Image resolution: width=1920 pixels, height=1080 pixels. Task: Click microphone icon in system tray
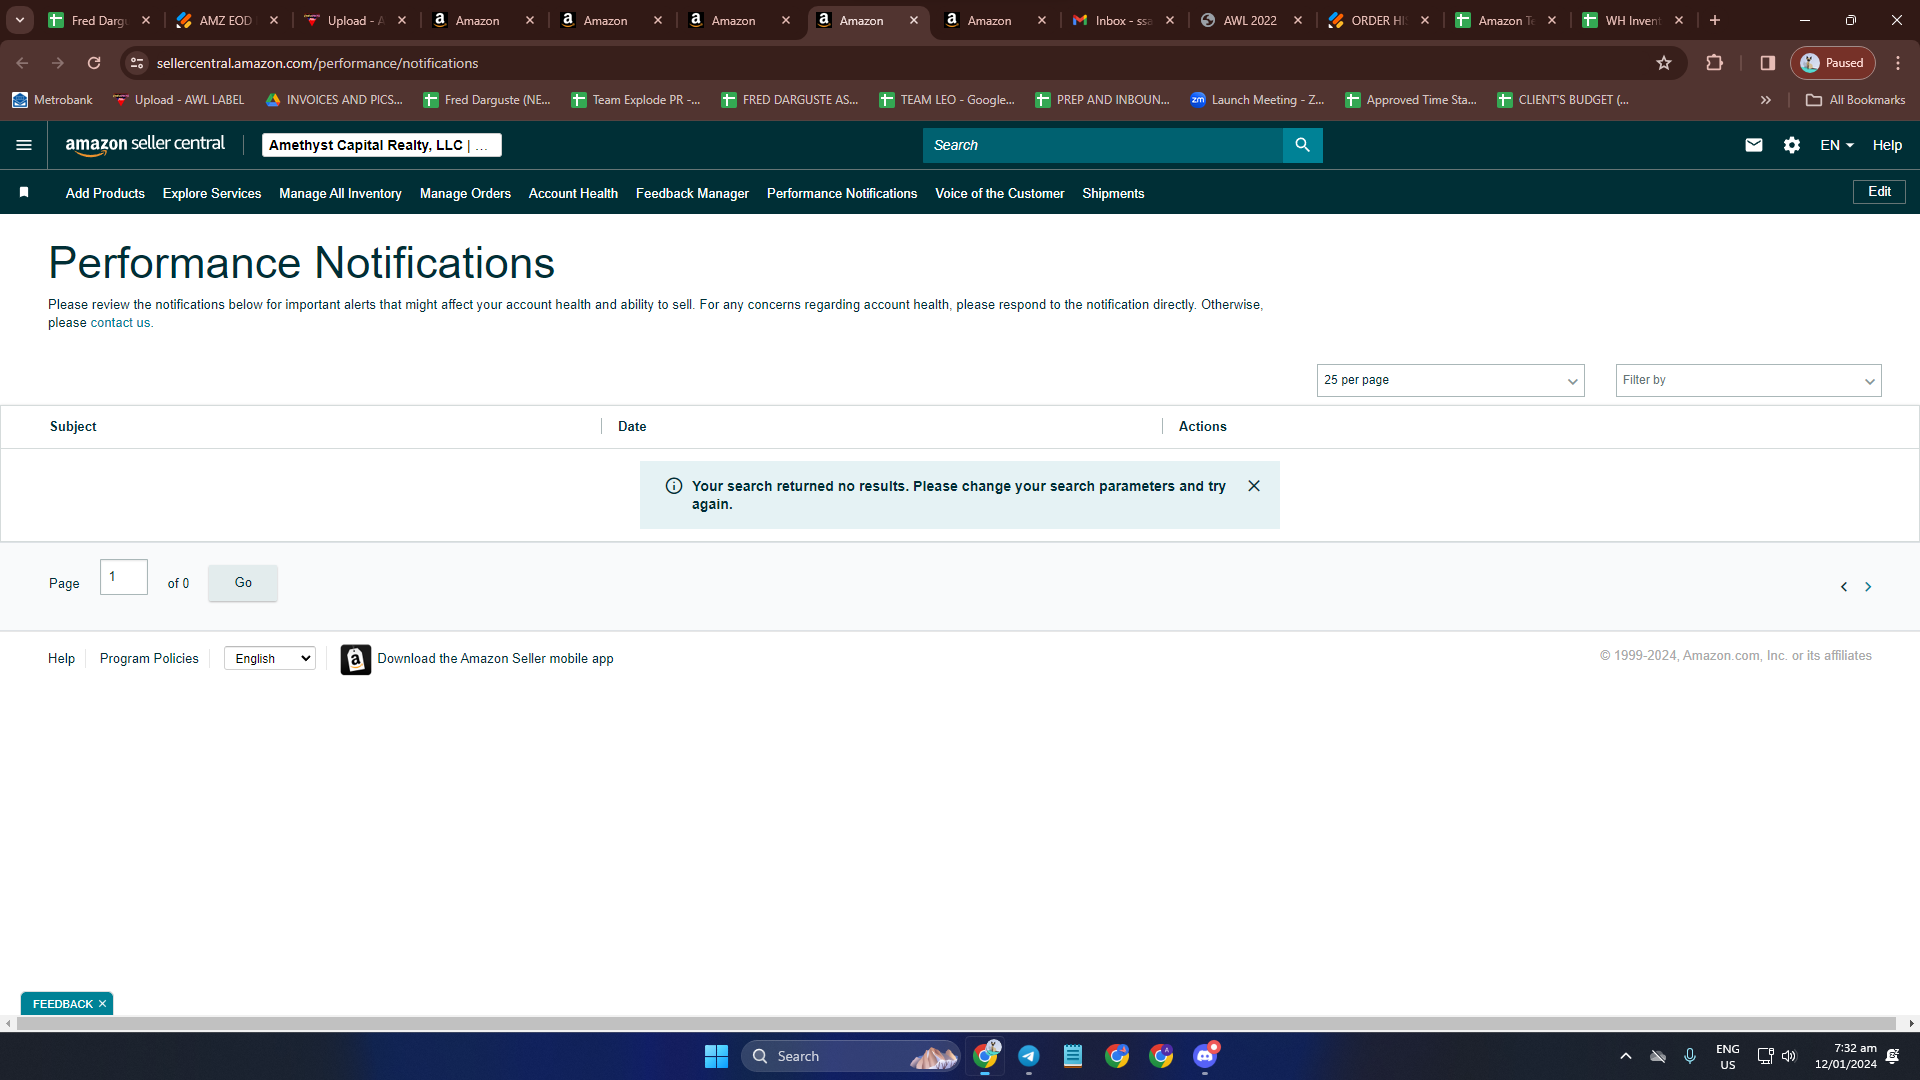click(x=1690, y=1056)
